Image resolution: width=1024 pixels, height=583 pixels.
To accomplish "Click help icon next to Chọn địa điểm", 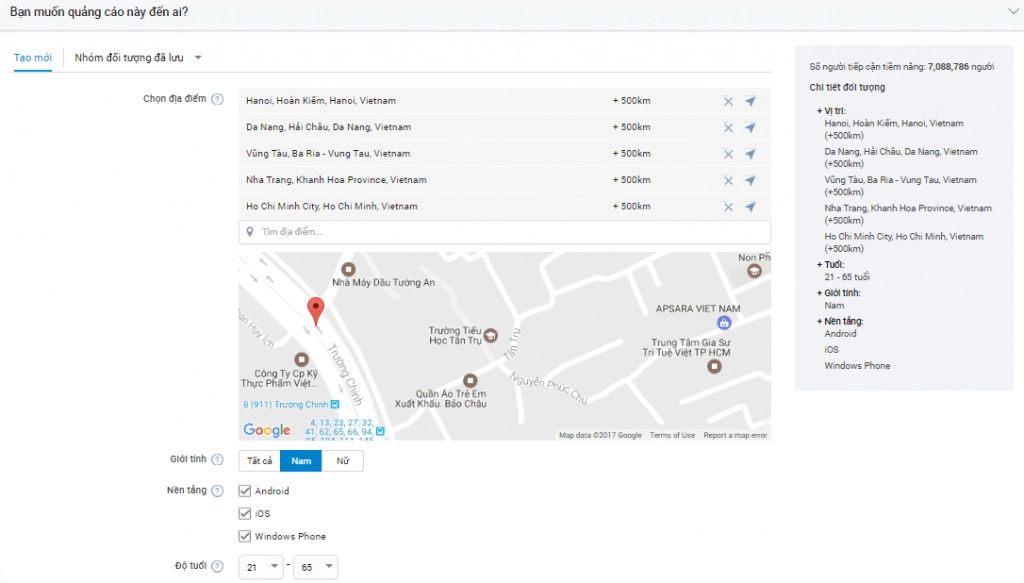I will [217, 100].
